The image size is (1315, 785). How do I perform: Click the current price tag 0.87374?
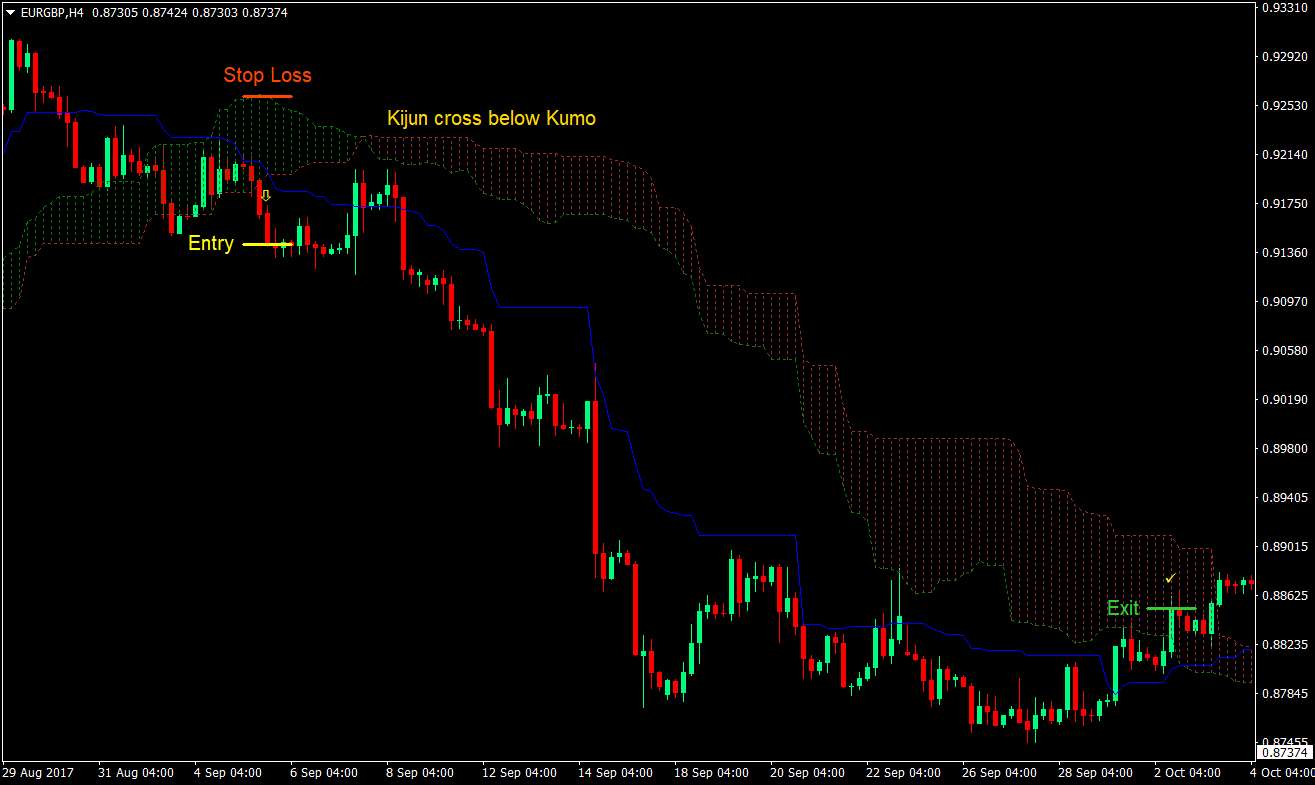[1284, 752]
